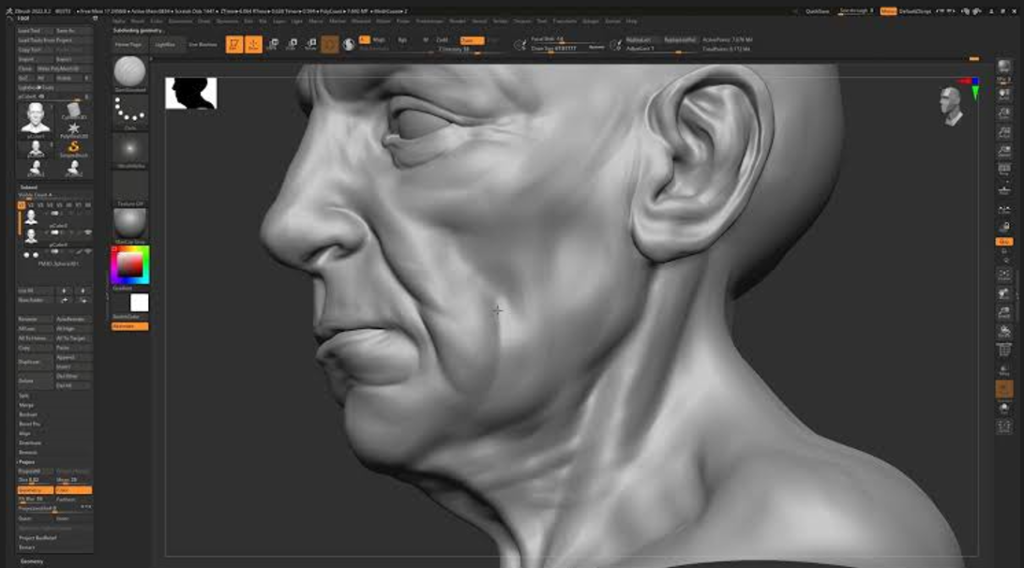This screenshot has width=1024, height=568.
Task: Toggle the Gizmo 3D icon
Action: (x=330, y=44)
